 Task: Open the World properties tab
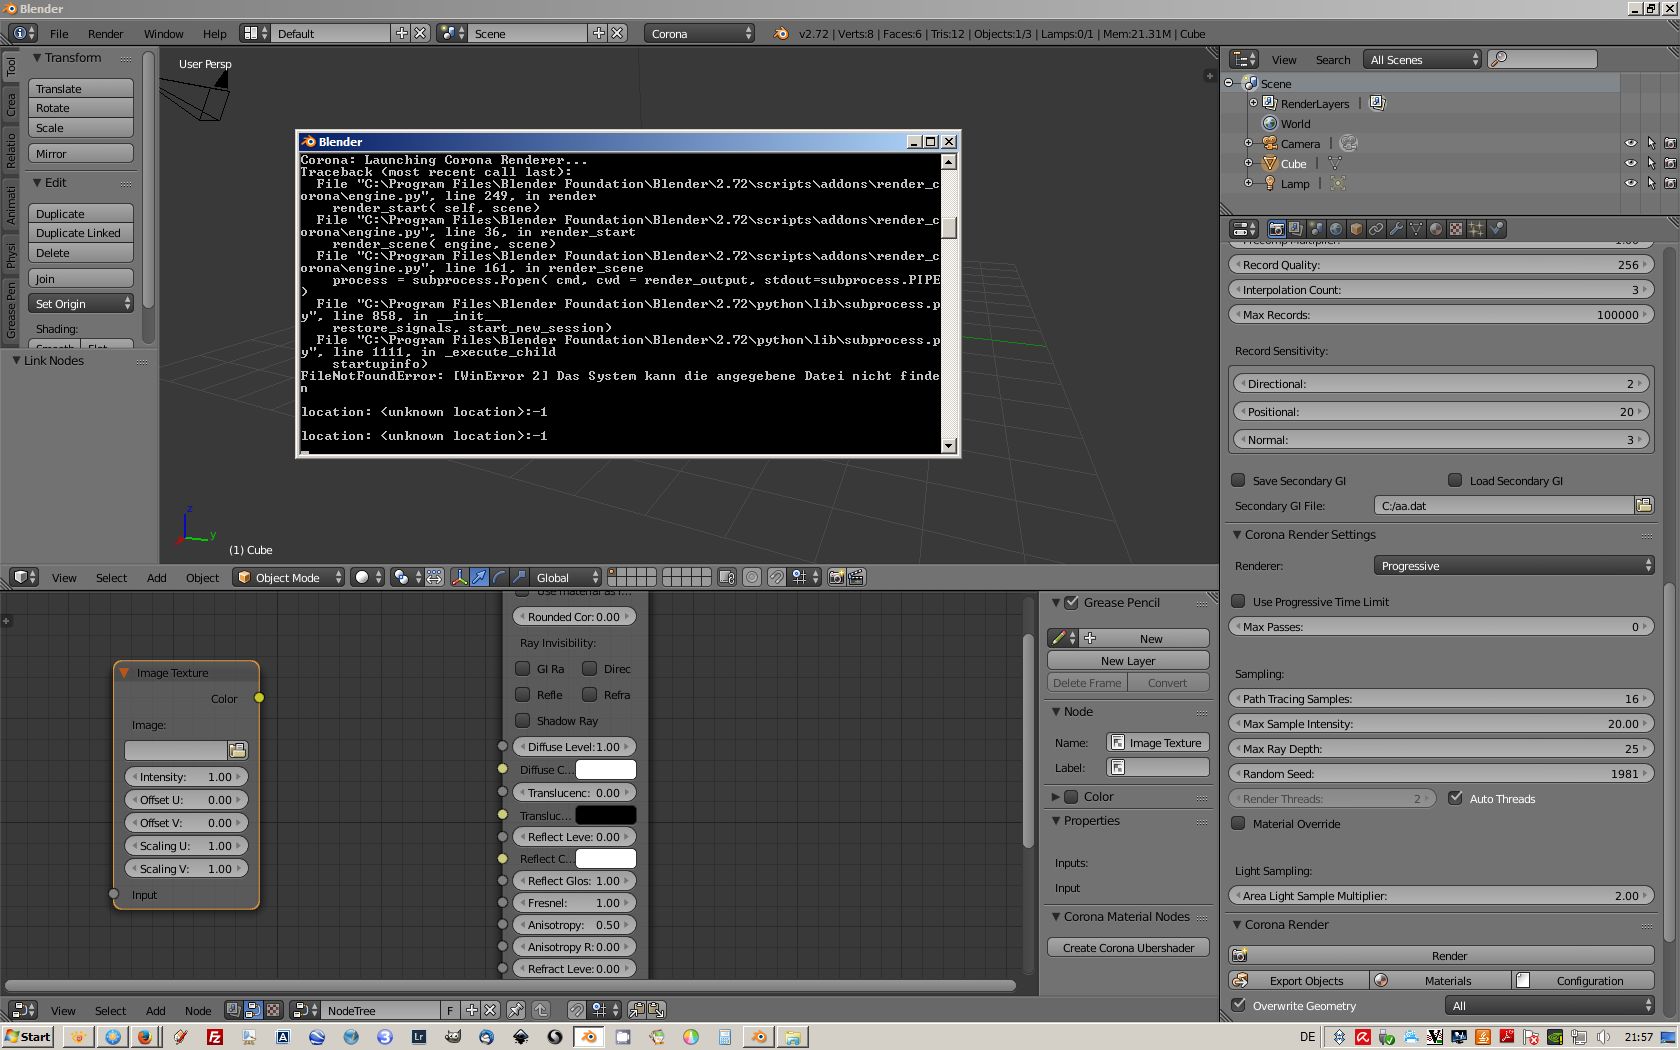click(1336, 229)
